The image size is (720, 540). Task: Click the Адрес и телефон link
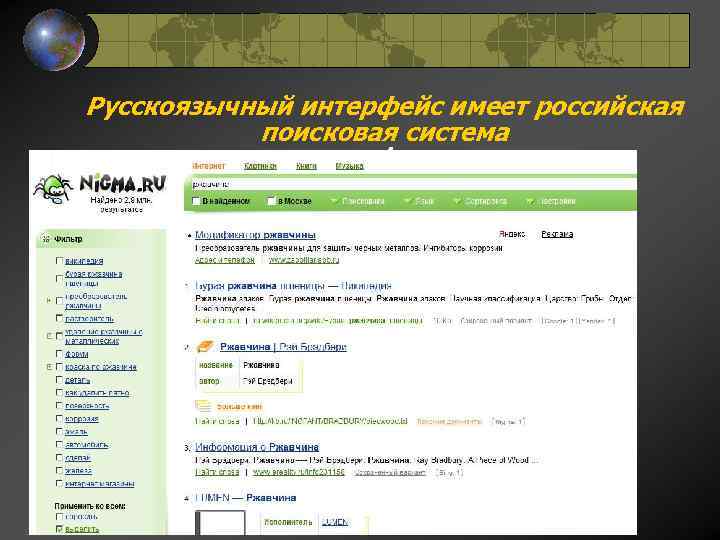225,260
